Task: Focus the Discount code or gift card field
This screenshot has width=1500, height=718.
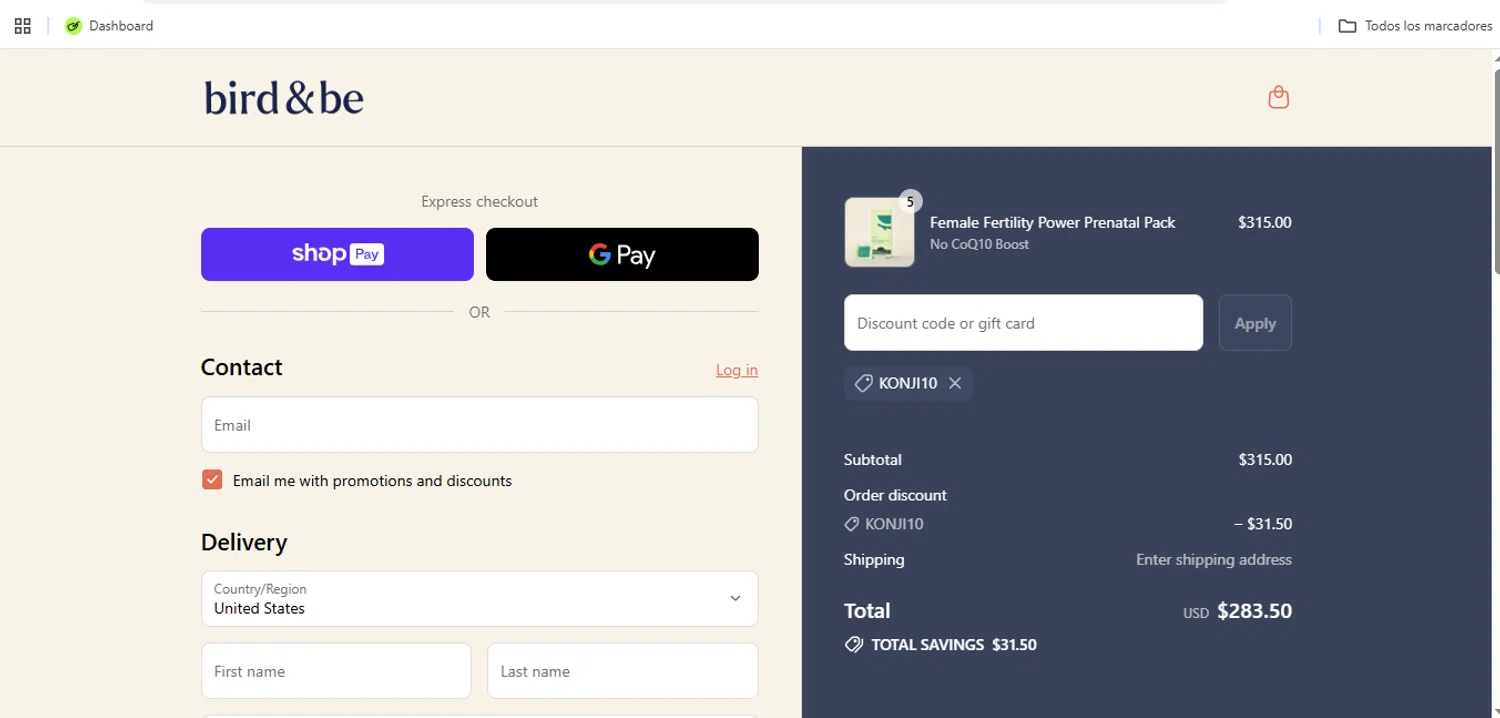Action: 1023,323
